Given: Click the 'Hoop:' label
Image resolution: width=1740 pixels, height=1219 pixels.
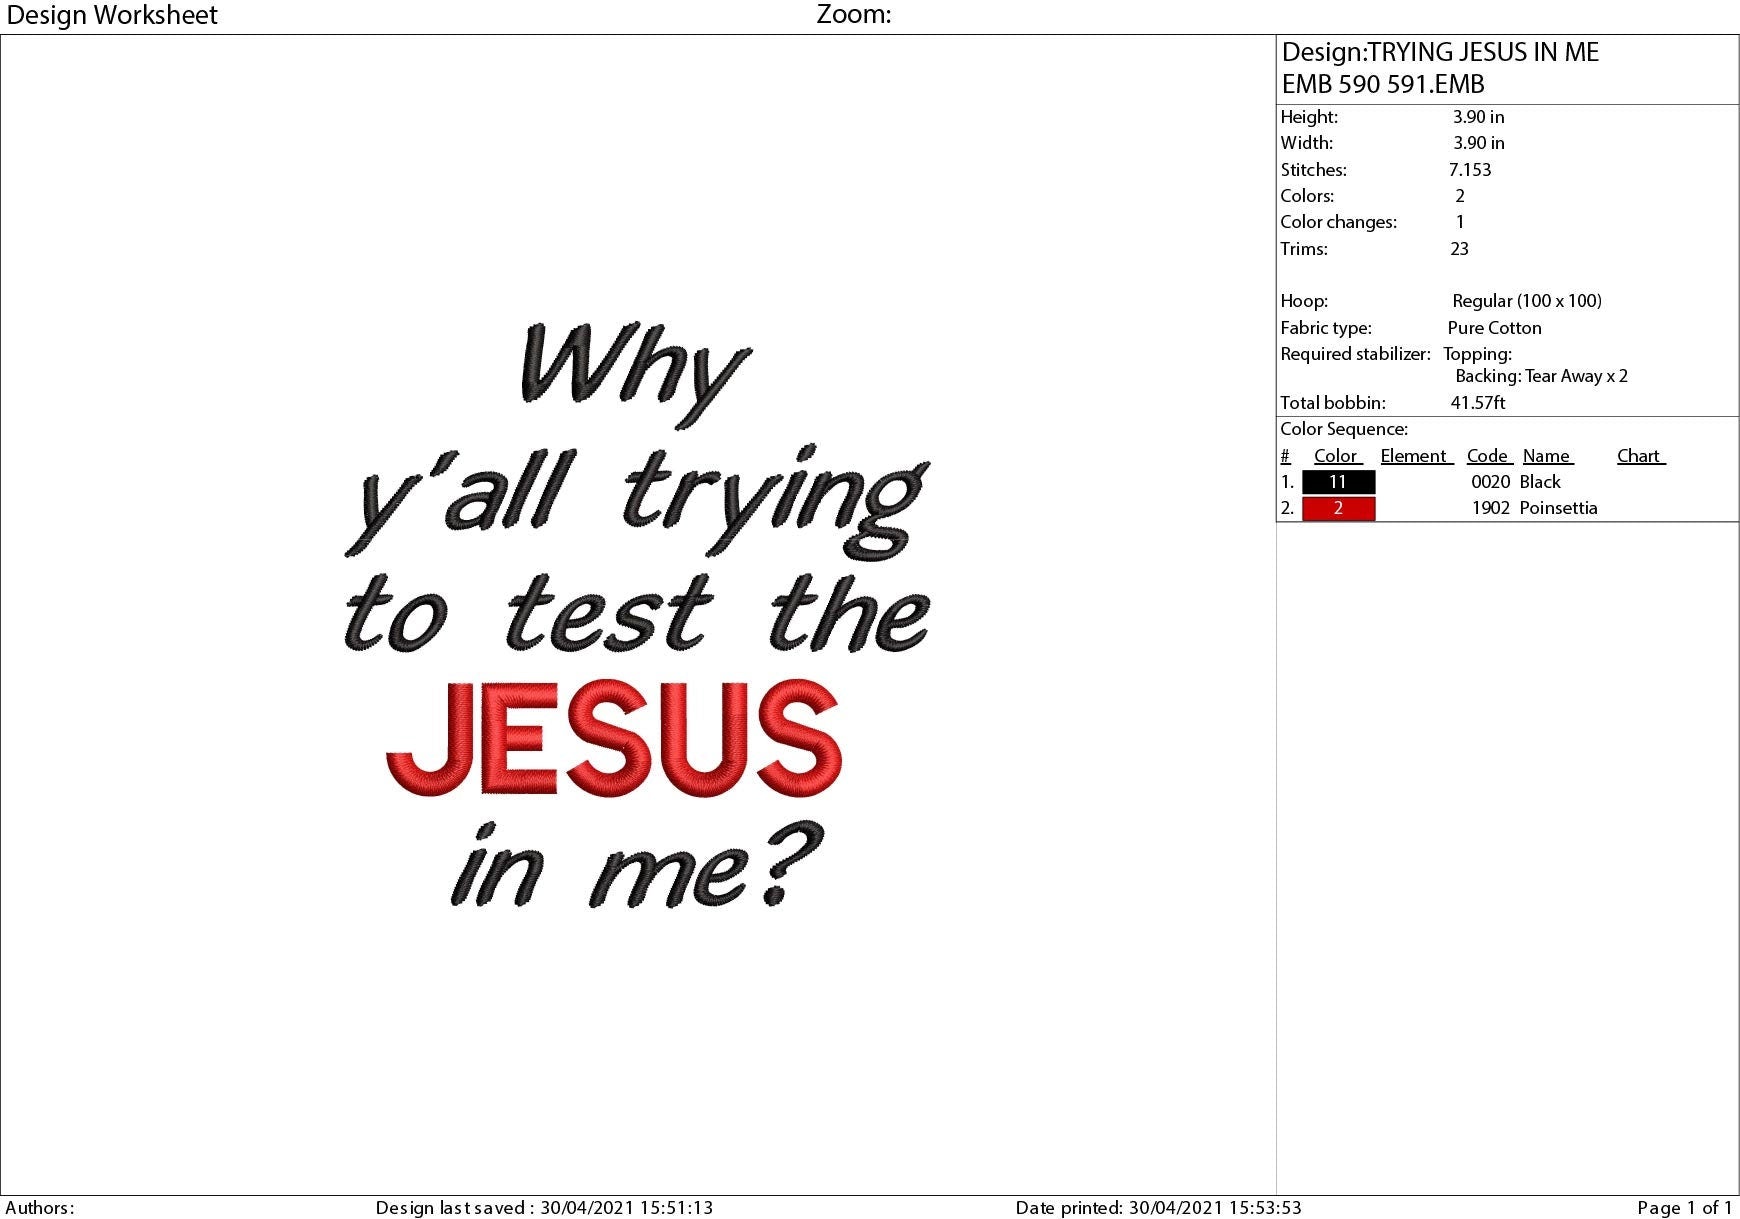Looking at the screenshot, I should coord(1304,301).
